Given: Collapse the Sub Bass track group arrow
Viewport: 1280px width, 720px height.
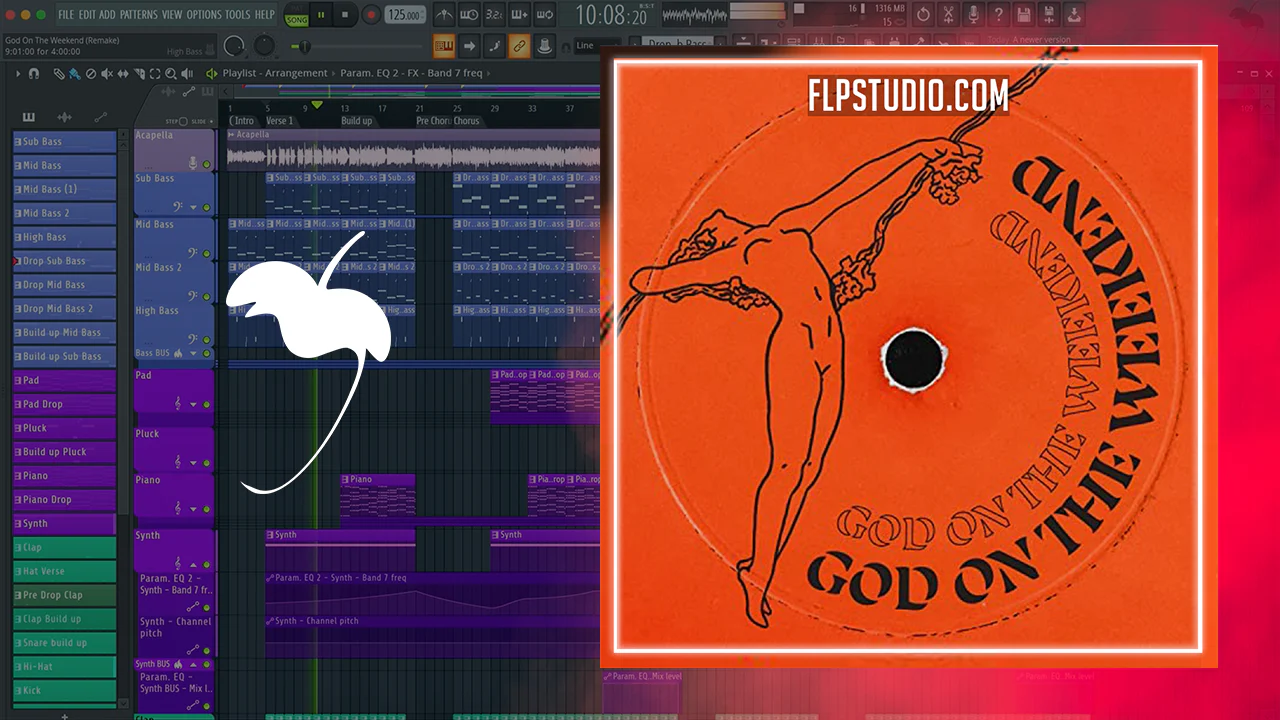Looking at the screenshot, I should coord(193,207).
